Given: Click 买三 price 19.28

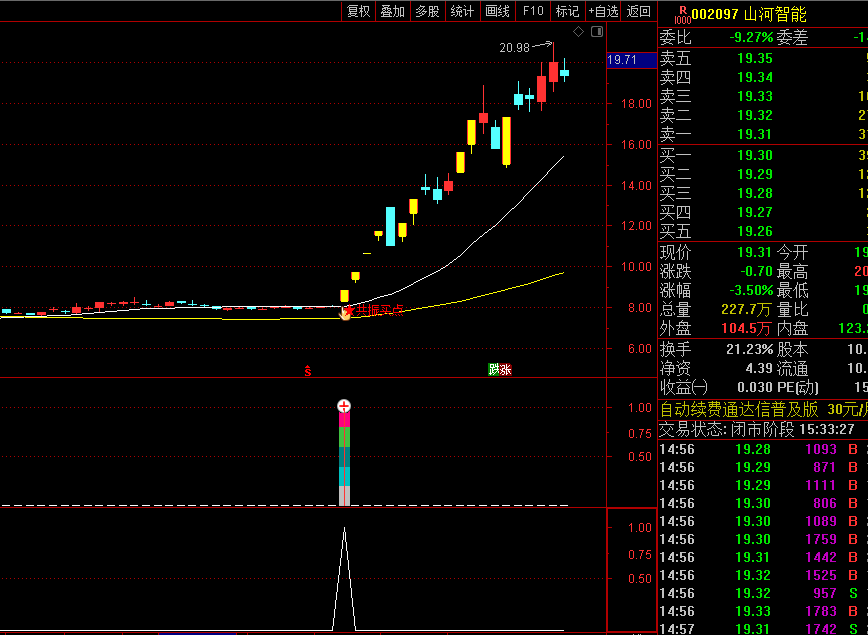Looking at the screenshot, I should pos(755,193).
